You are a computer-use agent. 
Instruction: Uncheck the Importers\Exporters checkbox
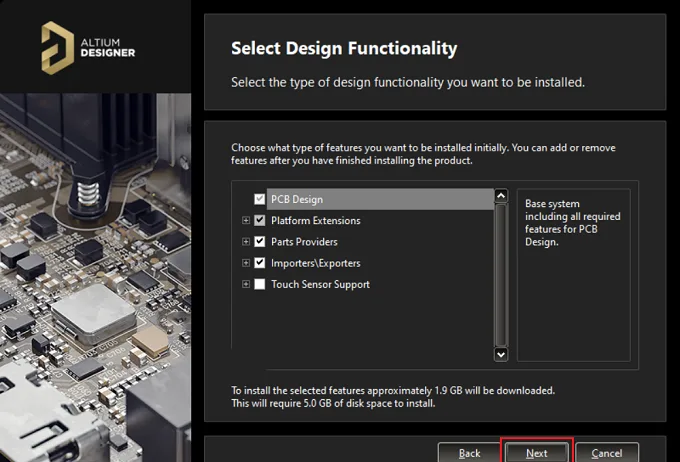pyautogui.click(x=259, y=263)
